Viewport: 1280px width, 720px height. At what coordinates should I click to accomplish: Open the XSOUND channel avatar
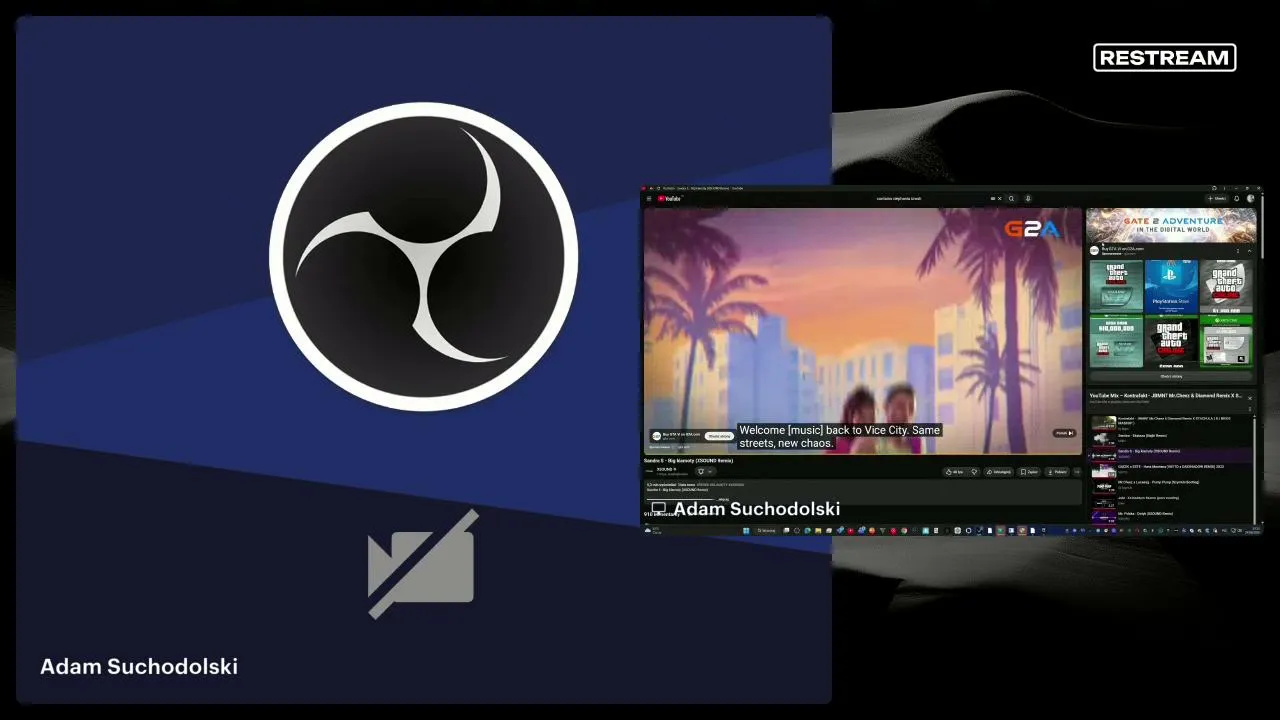pyautogui.click(x=649, y=470)
